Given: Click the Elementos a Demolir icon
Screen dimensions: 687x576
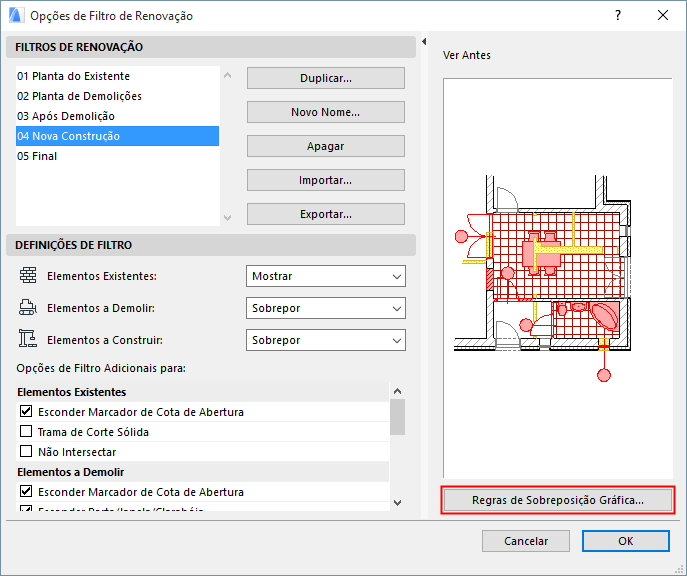Looking at the screenshot, I should tap(28, 308).
